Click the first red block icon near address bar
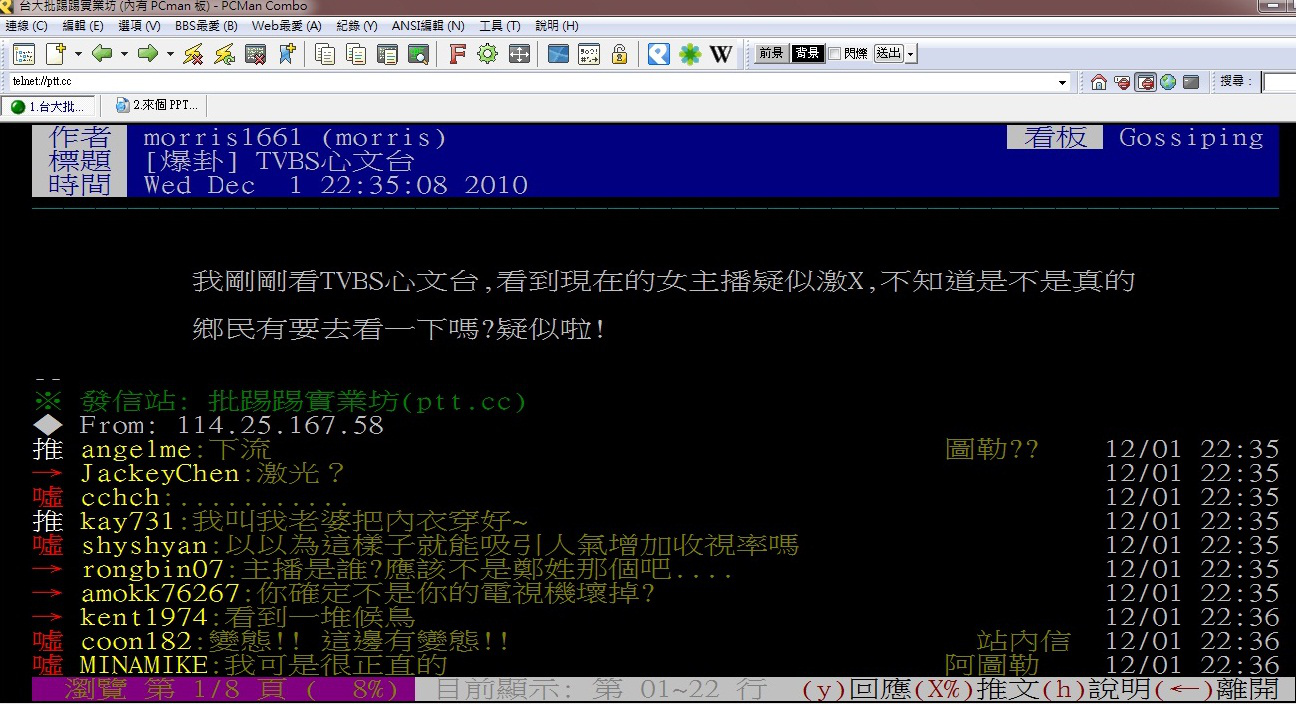The height and width of the screenshot is (704, 1296). (1123, 82)
